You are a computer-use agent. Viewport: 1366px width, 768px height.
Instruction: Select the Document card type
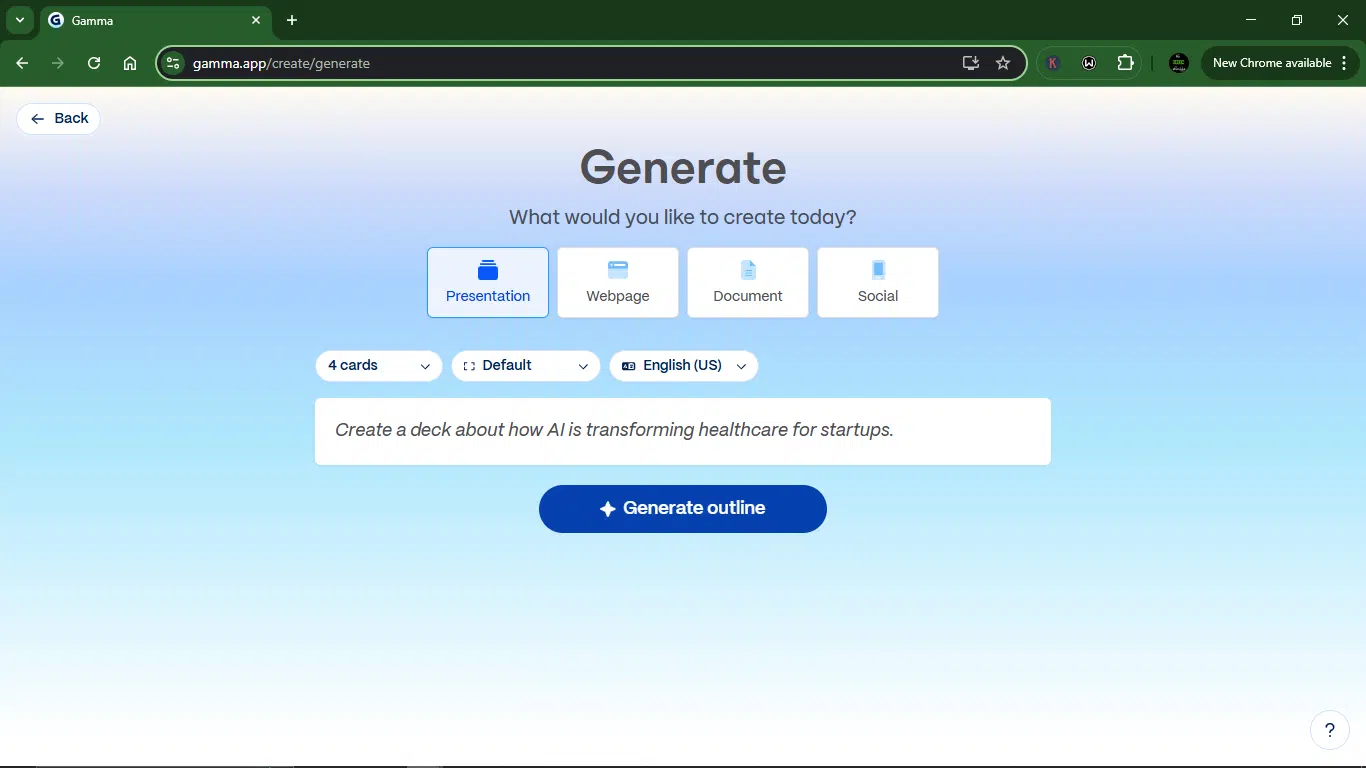(748, 282)
